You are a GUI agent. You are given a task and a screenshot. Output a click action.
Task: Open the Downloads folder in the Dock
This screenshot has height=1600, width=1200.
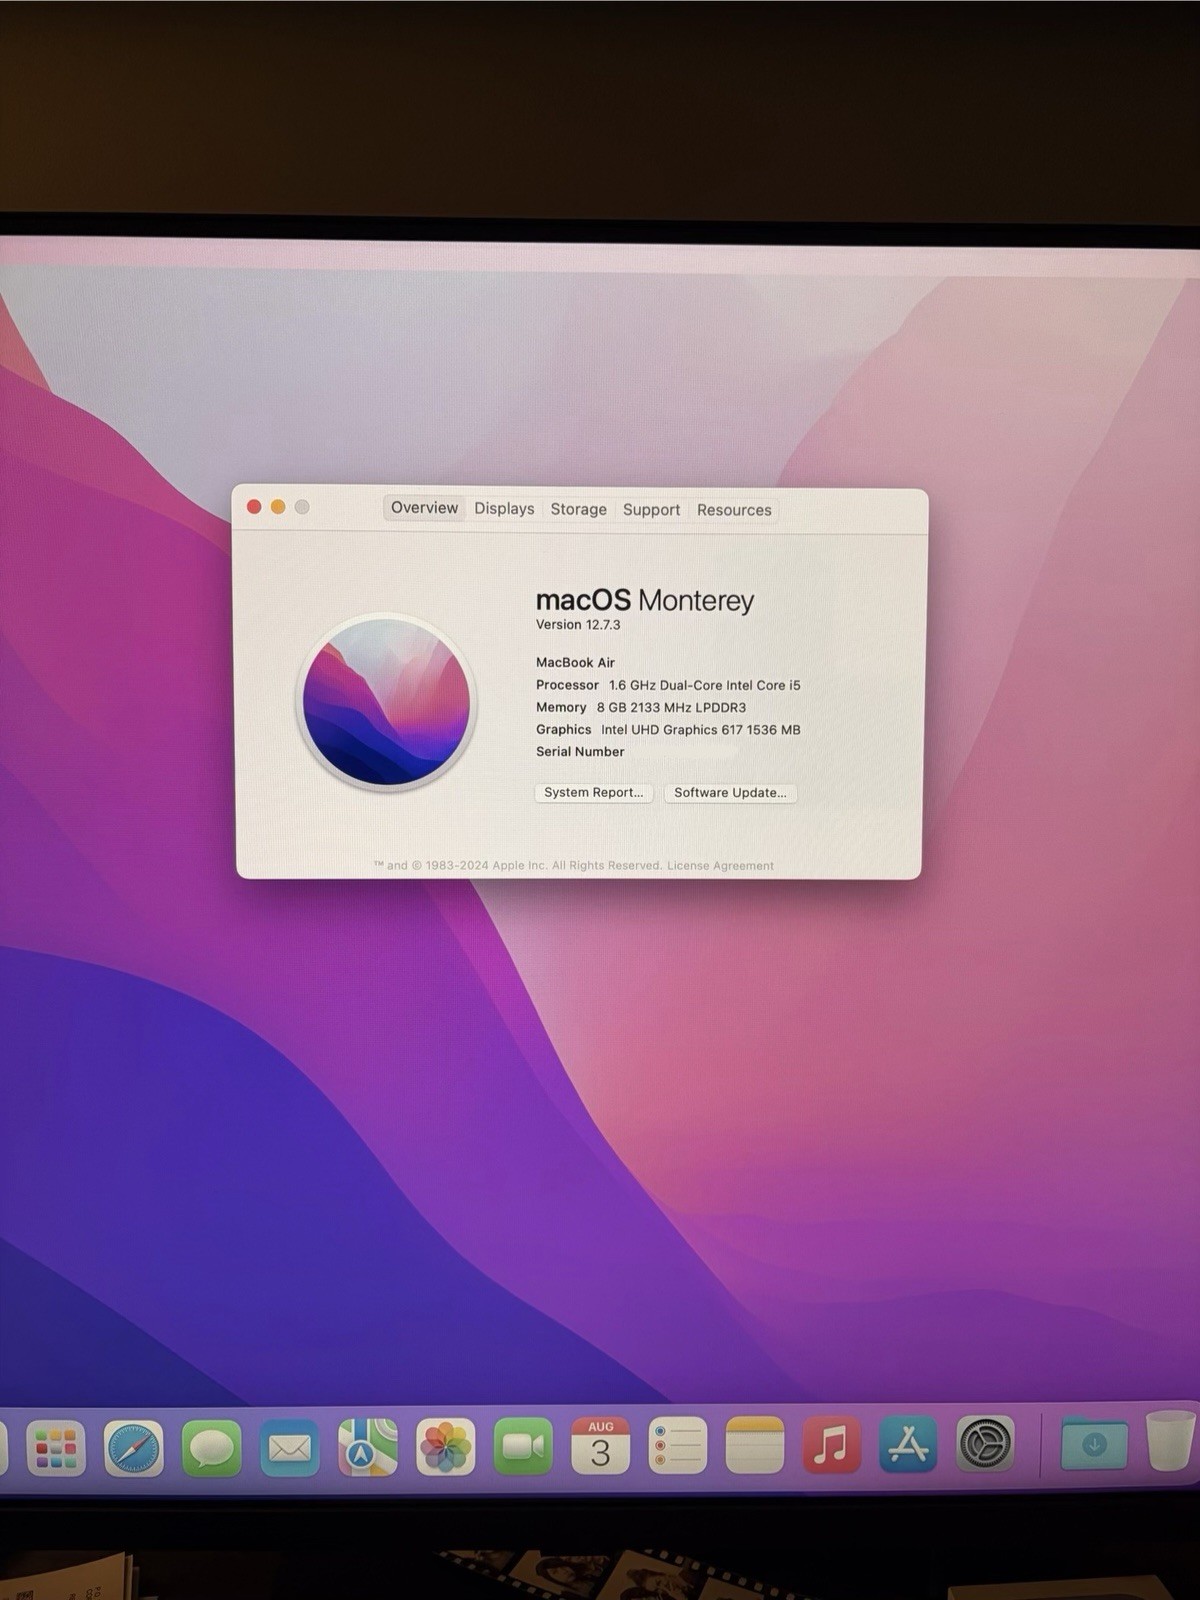[x=1094, y=1444]
